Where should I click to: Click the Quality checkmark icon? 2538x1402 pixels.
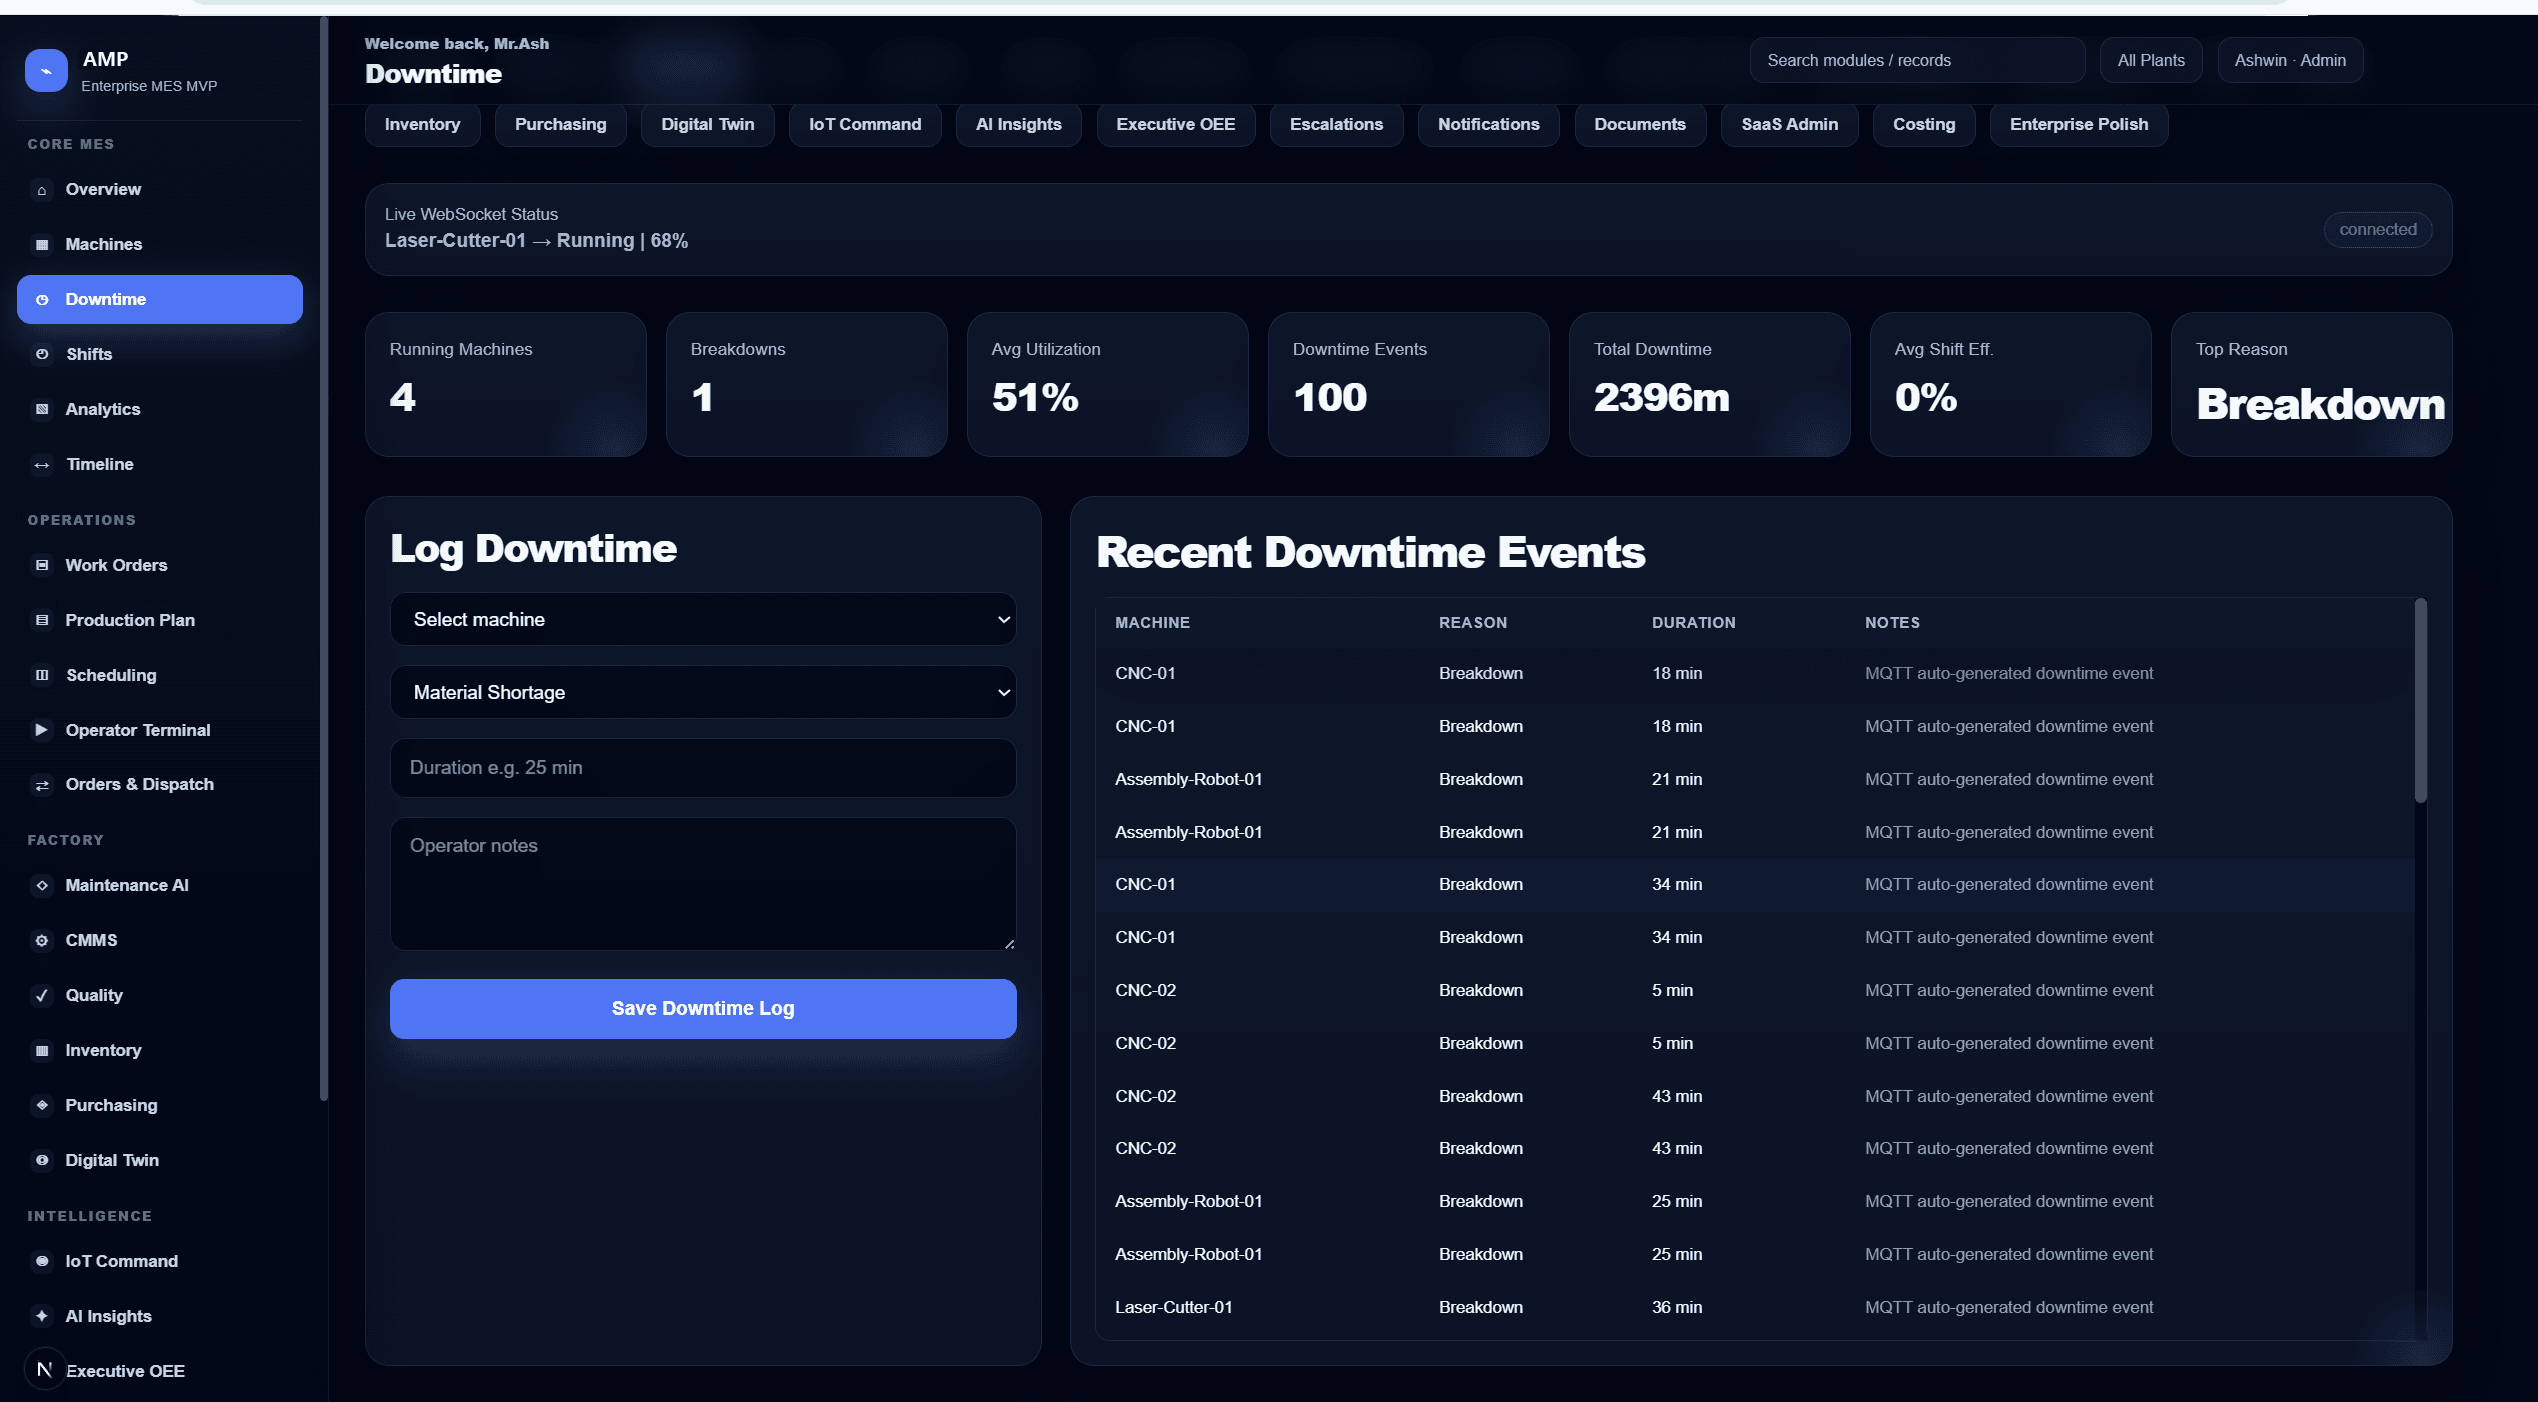pos(42,995)
